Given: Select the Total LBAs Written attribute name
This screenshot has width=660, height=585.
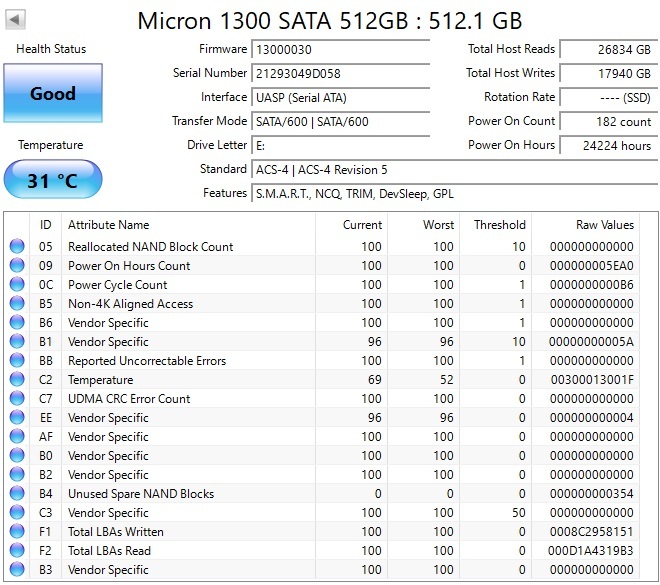Looking at the screenshot, I should tap(115, 532).
